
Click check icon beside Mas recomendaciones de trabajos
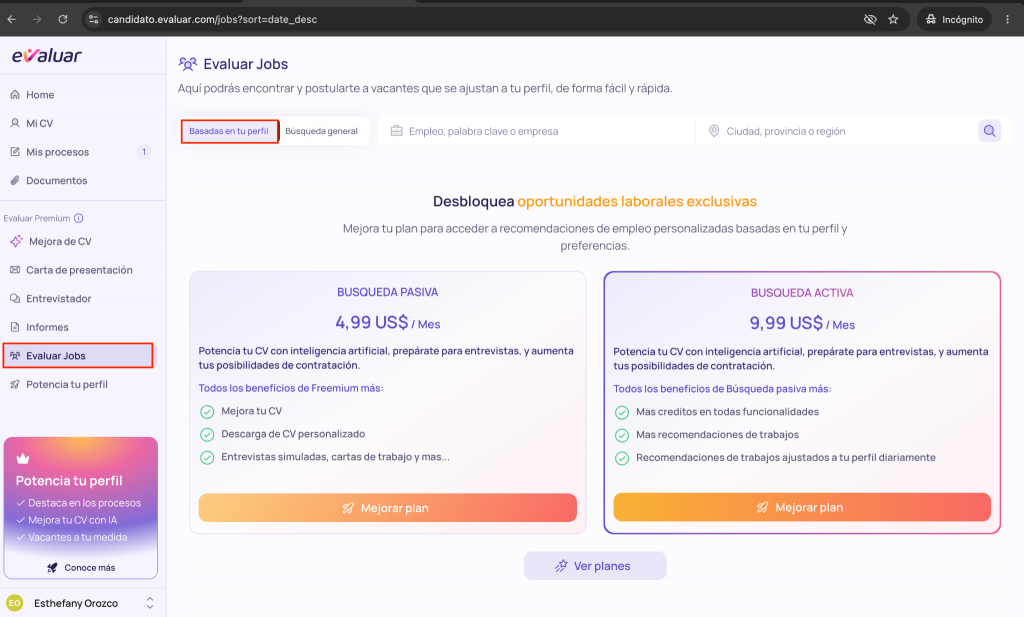(622, 435)
